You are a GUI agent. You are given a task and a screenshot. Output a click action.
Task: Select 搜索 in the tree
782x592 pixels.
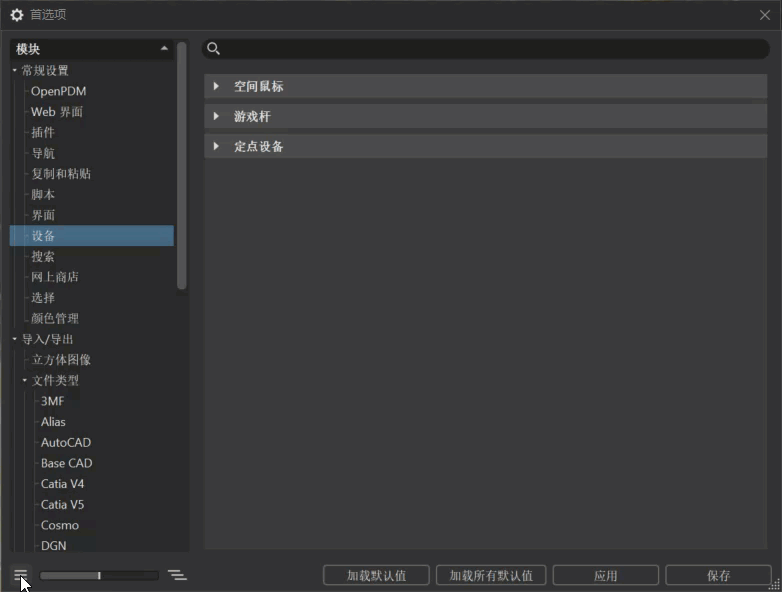click(43, 256)
